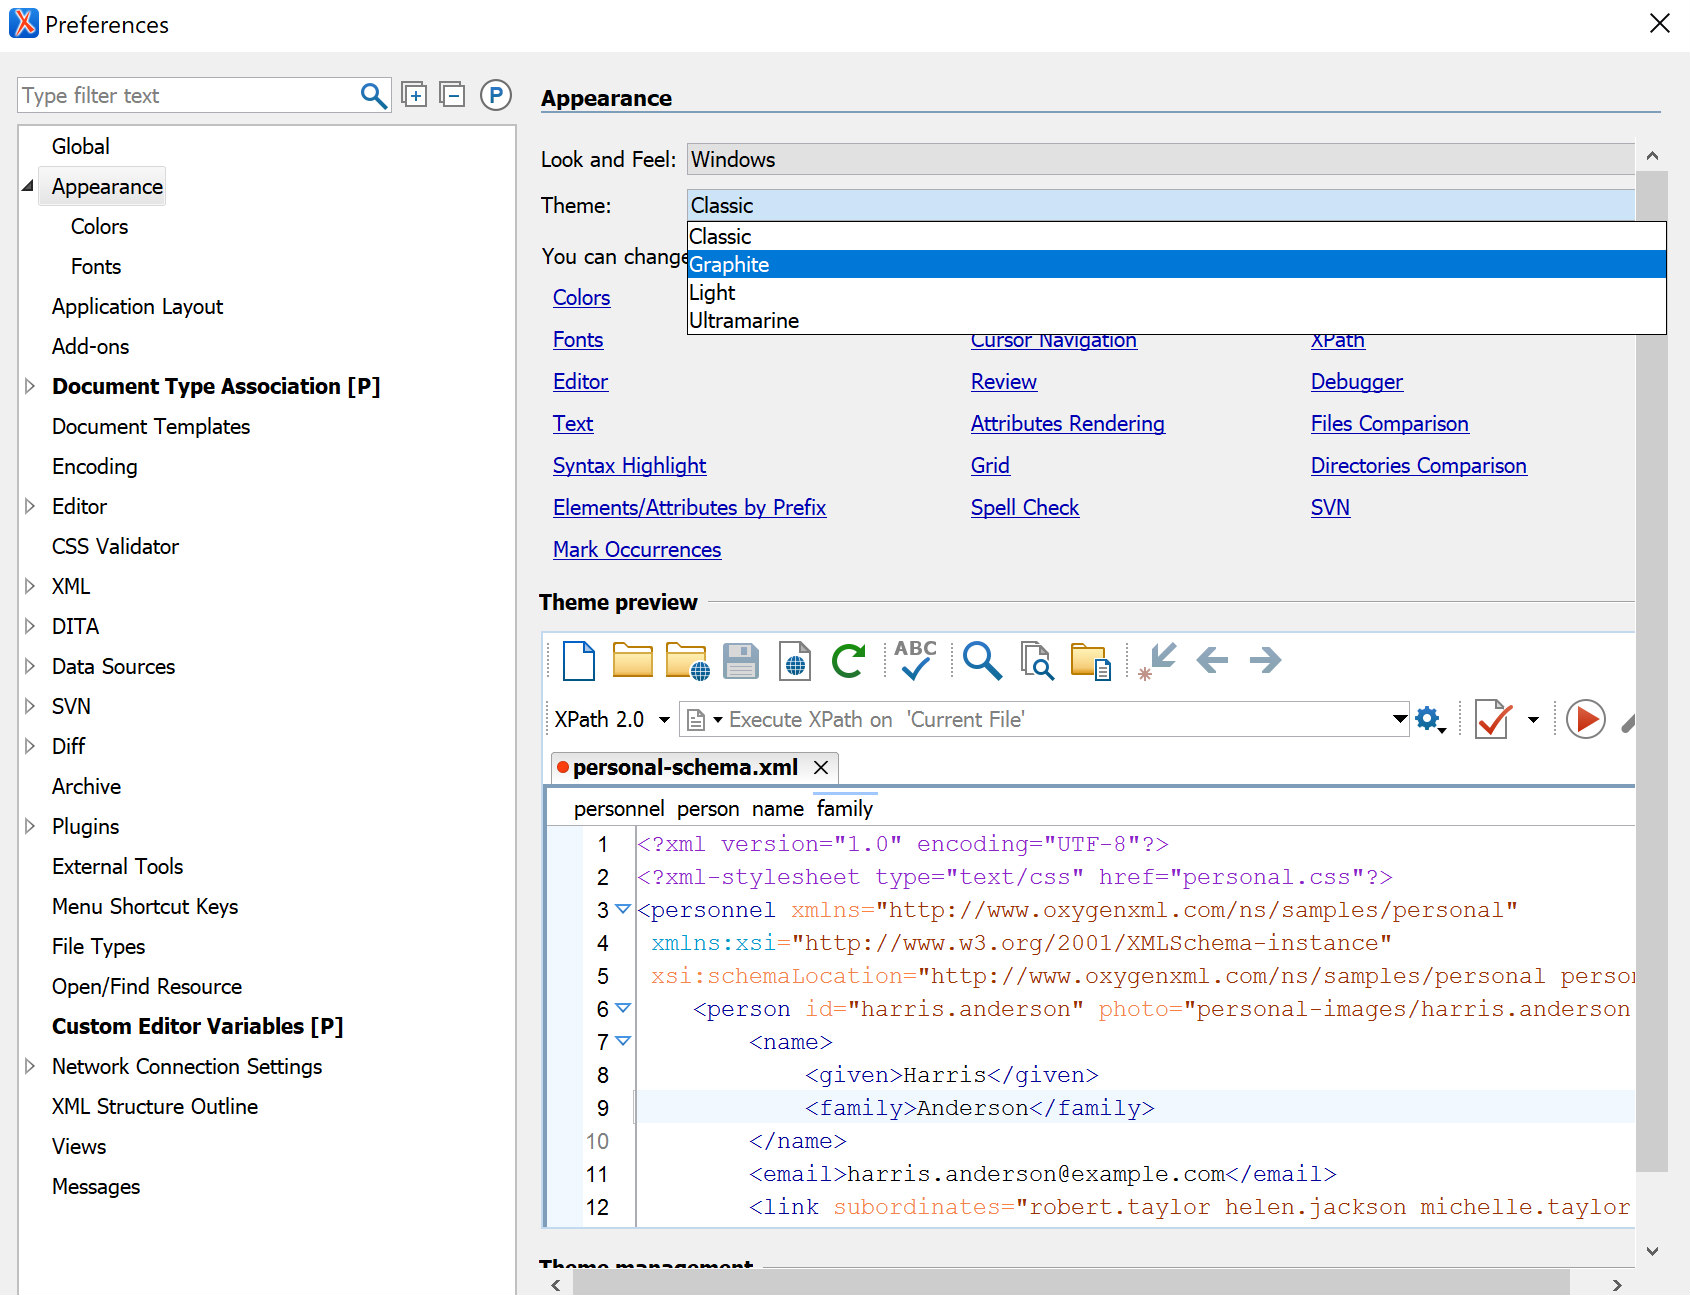Click the Save floppy disk icon
Screen dimensions: 1690x1295
[x=740, y=661]
